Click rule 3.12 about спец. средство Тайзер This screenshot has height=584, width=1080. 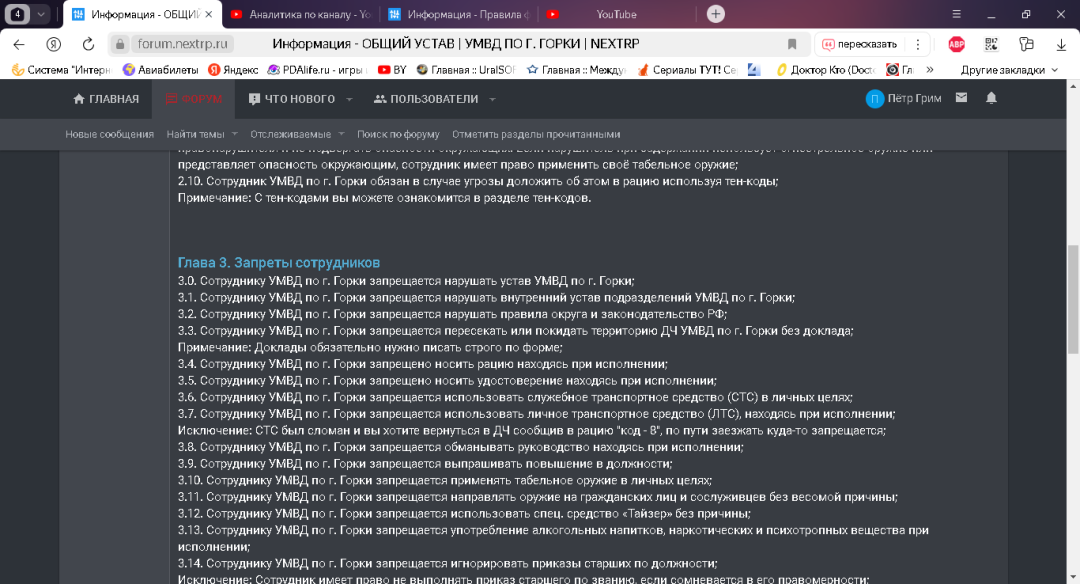[464, 514]
